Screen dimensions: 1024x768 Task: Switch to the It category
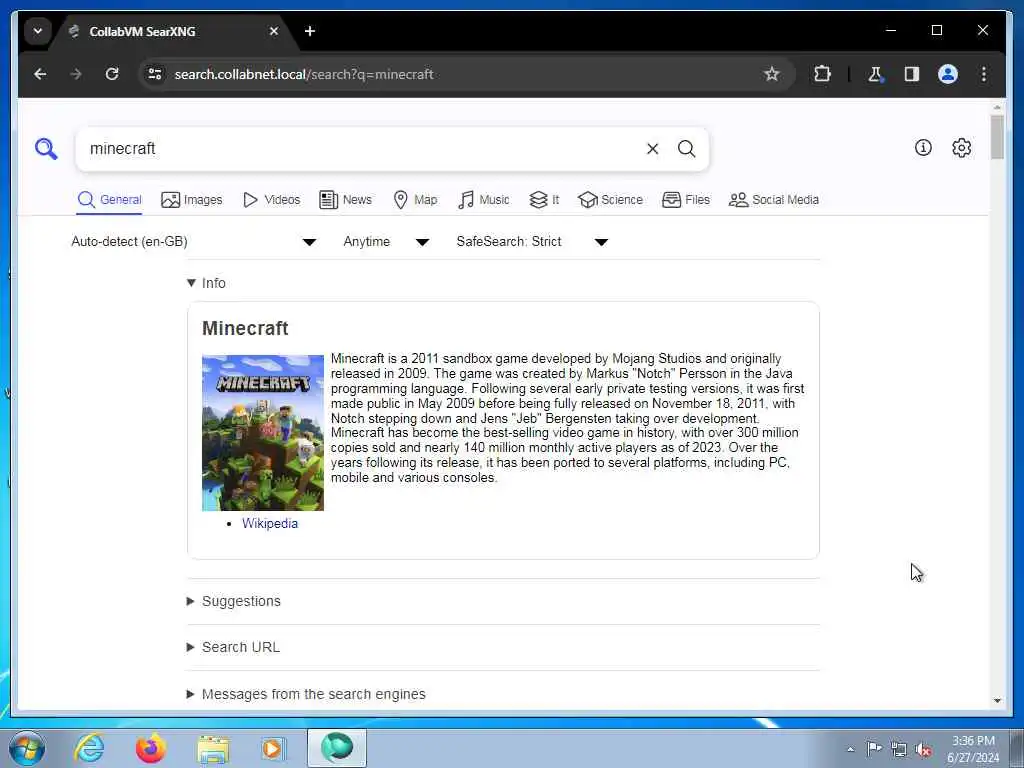coord(545,200)
